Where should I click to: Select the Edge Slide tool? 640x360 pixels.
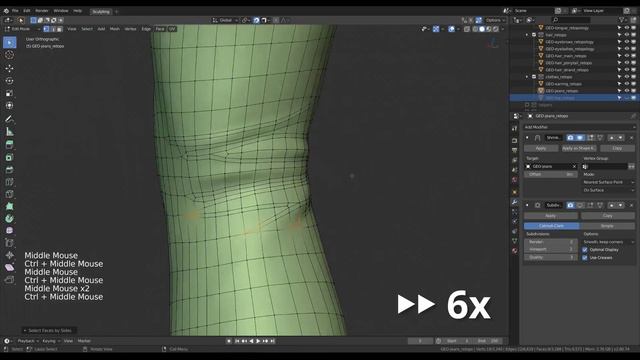(x=9, y=243)
